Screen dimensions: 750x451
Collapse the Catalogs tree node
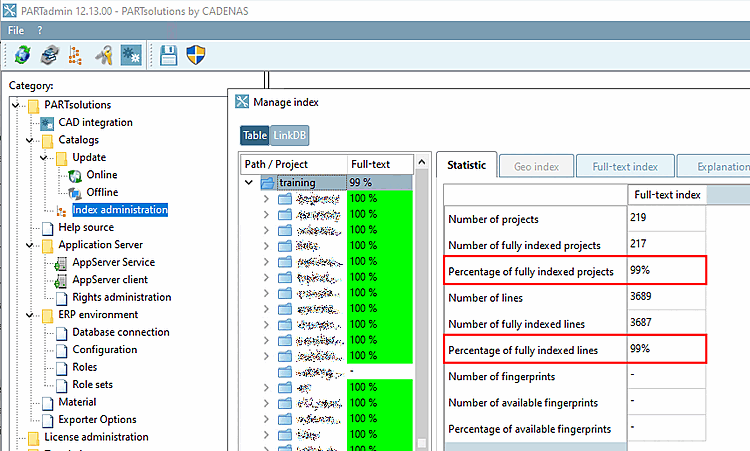click(30, 141)
